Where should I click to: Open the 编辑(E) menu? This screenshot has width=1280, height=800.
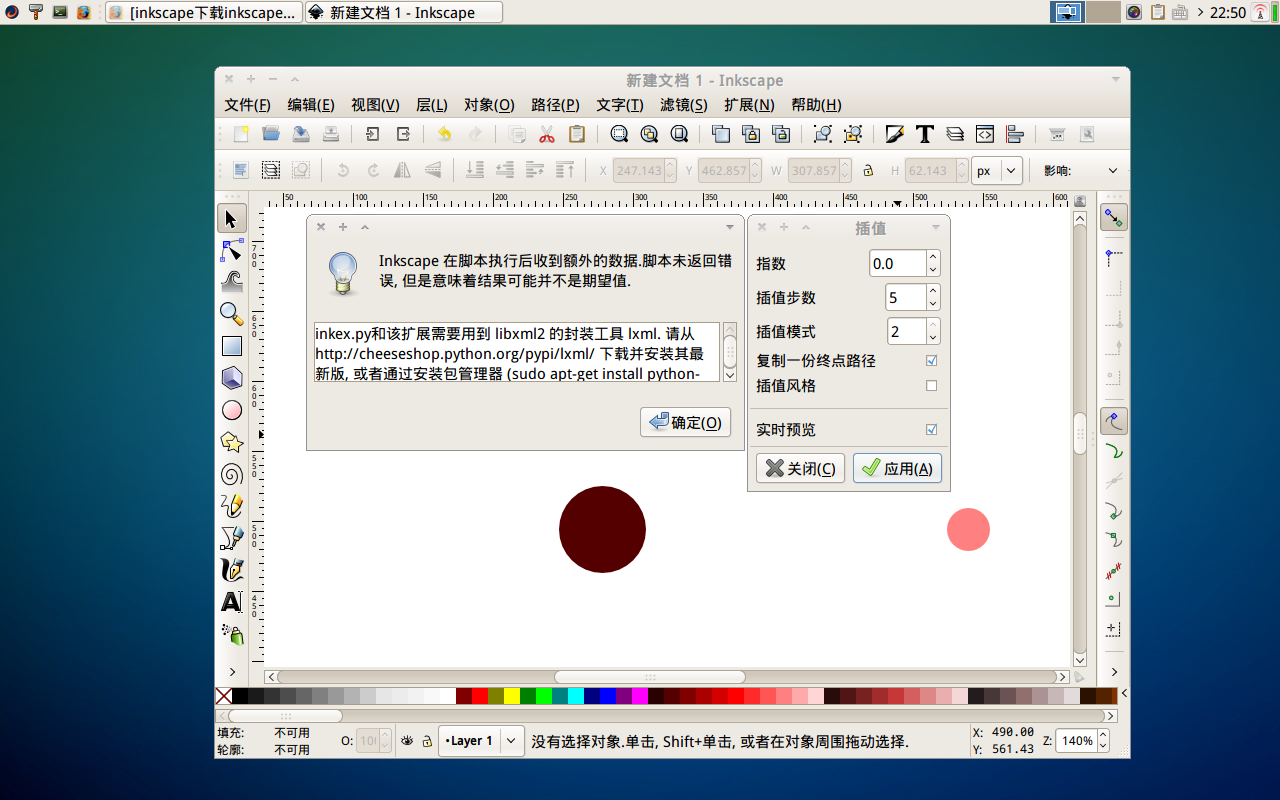click(311, 105)
